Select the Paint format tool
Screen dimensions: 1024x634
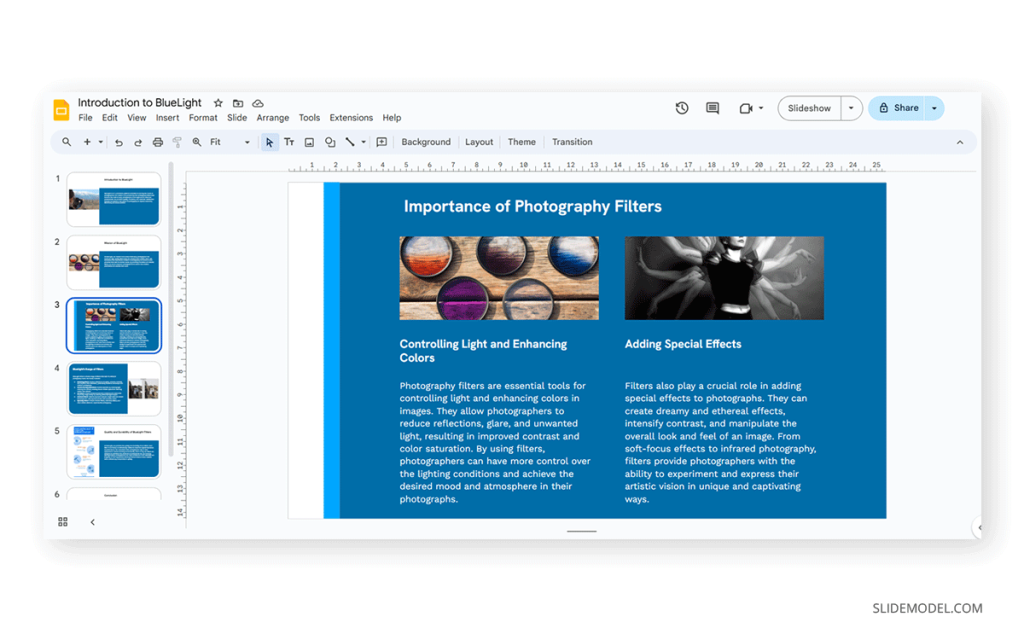[x=176, y=142]
